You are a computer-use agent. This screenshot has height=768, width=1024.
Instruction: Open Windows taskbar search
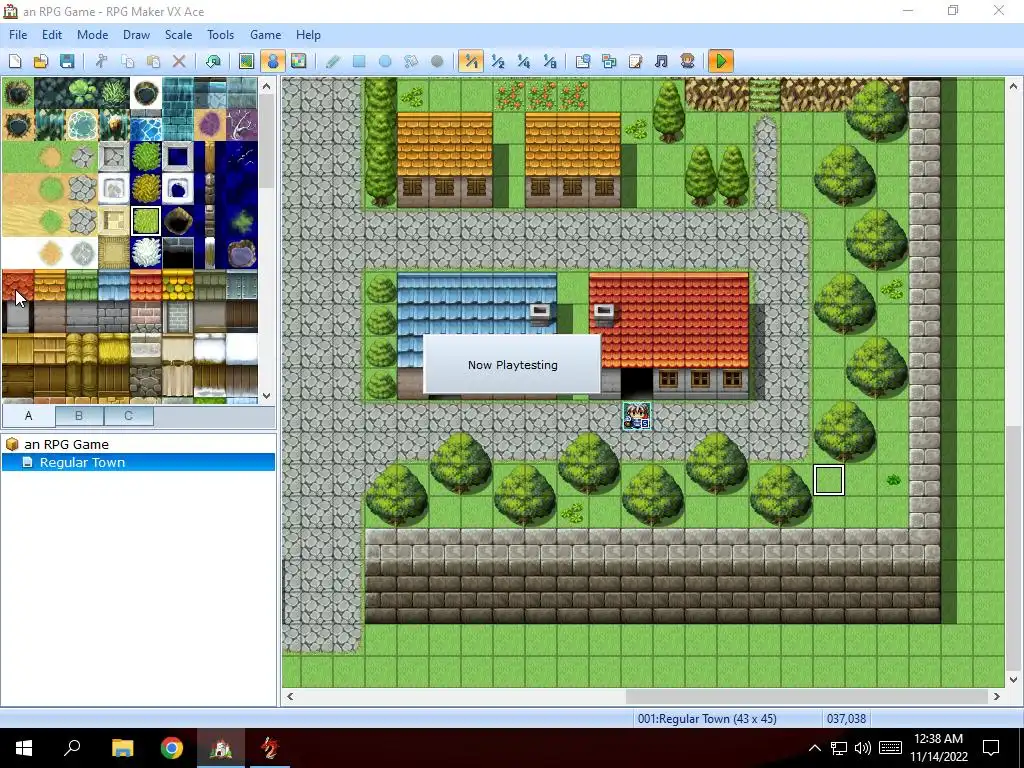(x=72, y=748)
